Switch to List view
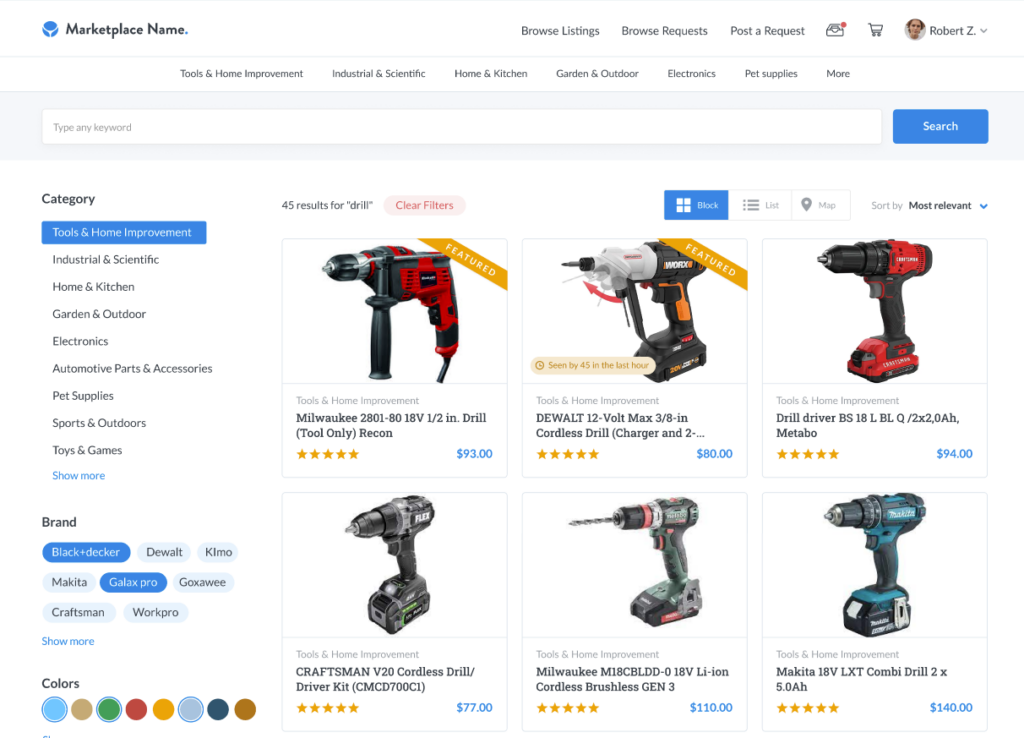This screenshot has width=1024, height=738. pos(760,205)
